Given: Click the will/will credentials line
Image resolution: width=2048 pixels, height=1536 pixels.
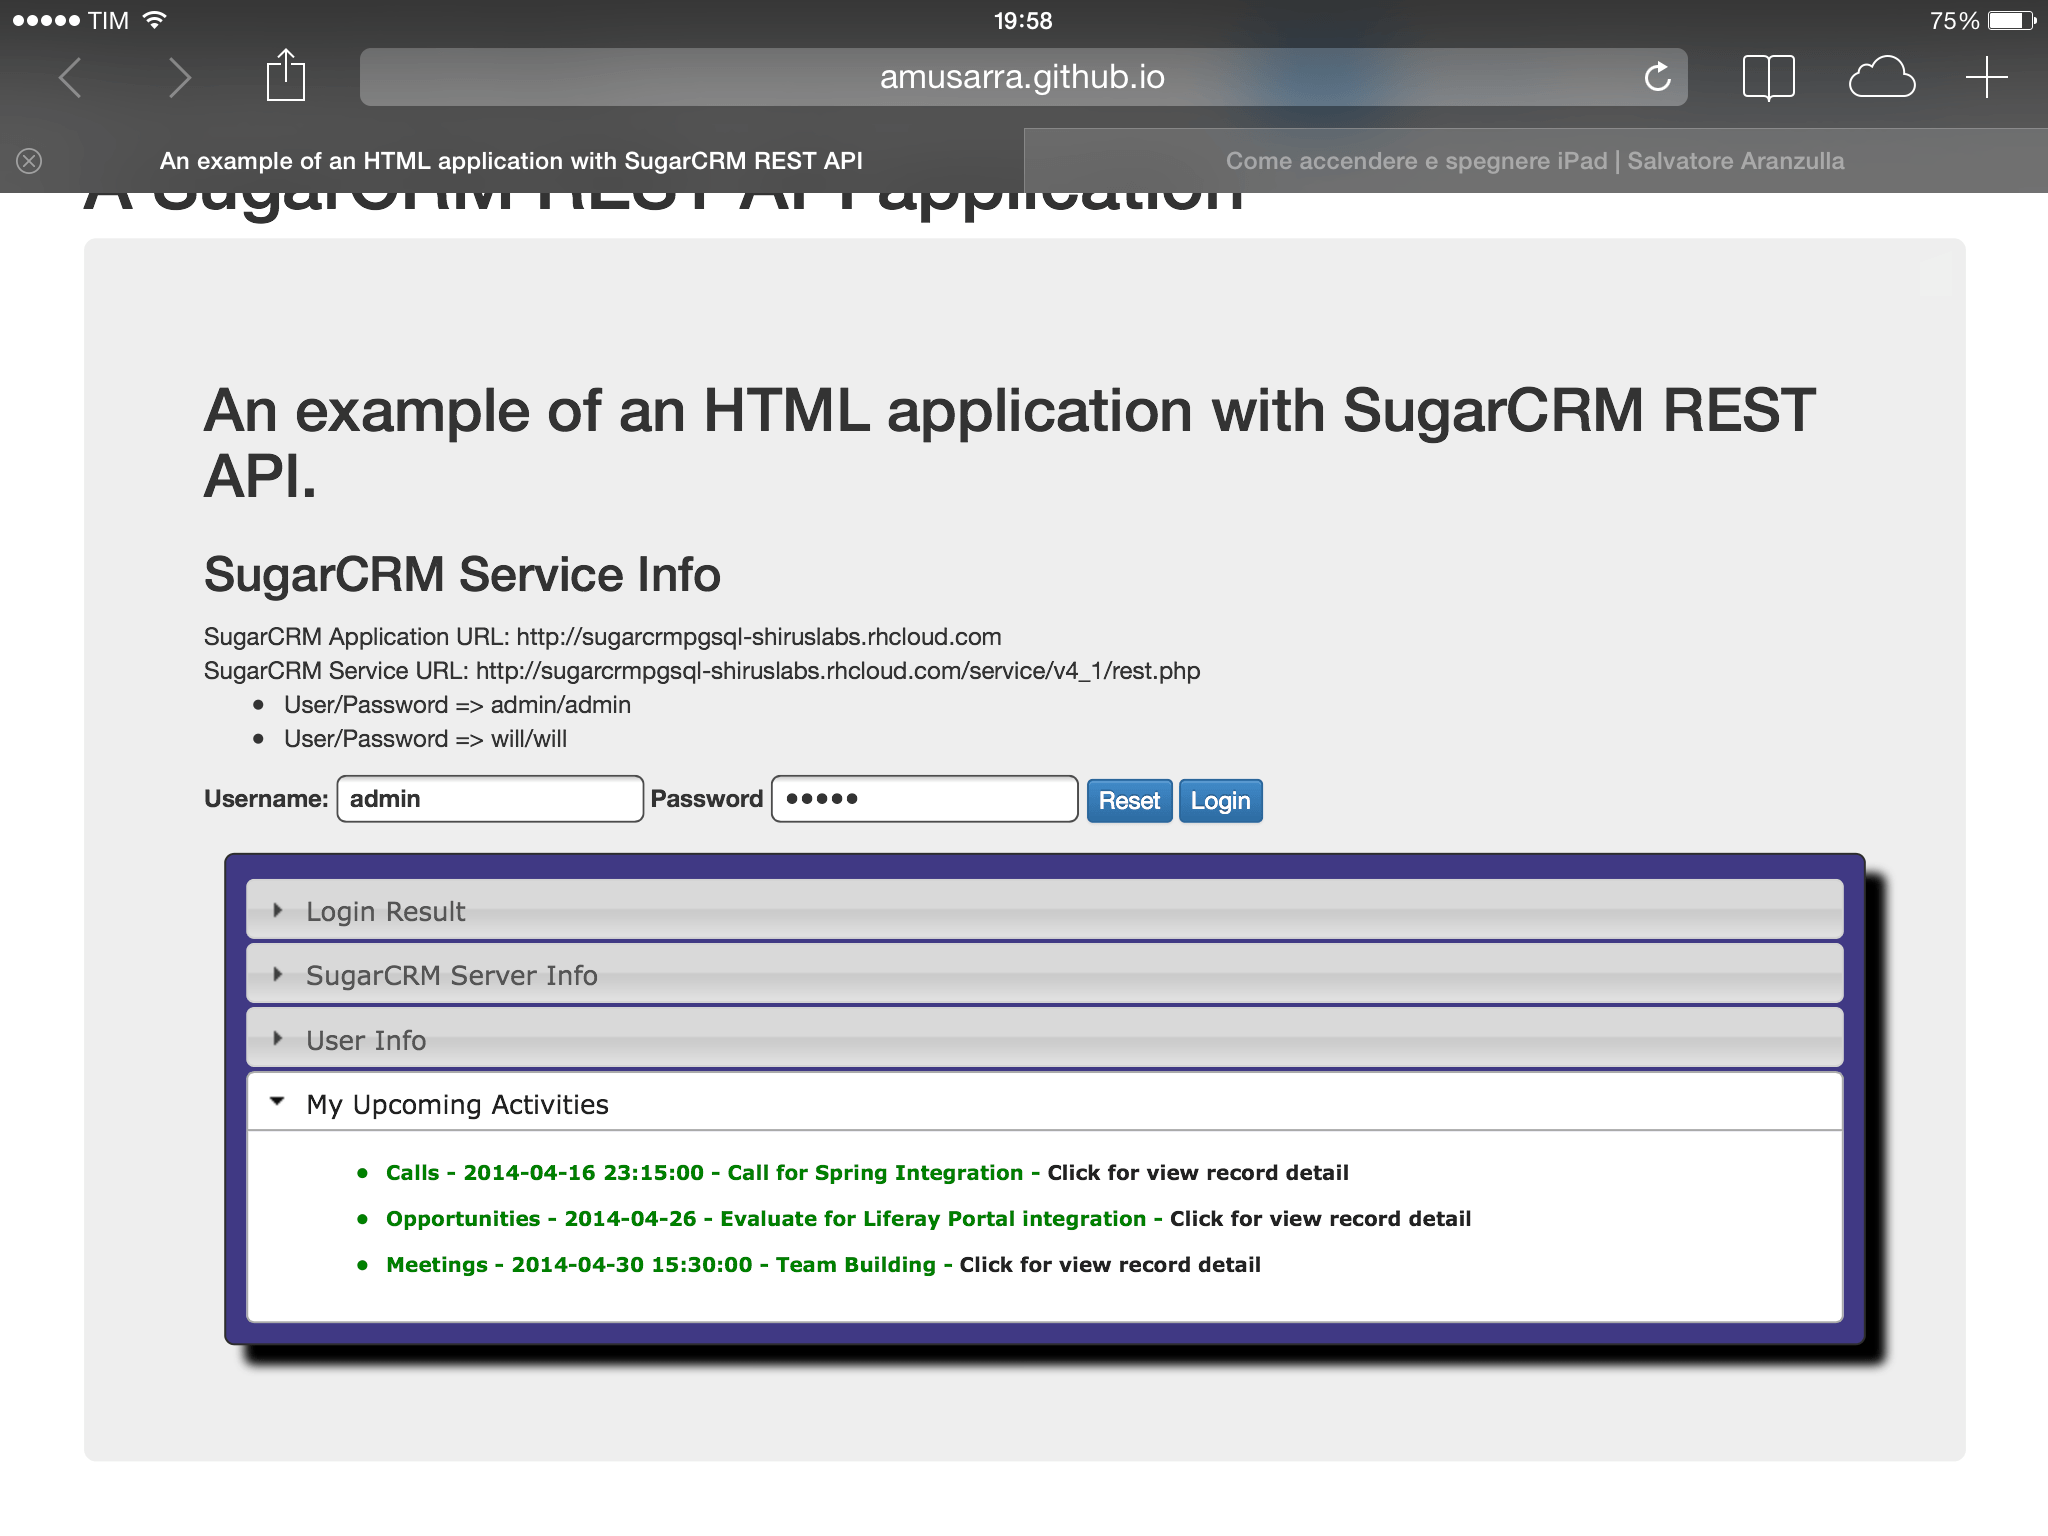Looking at the screenshot, I should point(425,739).
